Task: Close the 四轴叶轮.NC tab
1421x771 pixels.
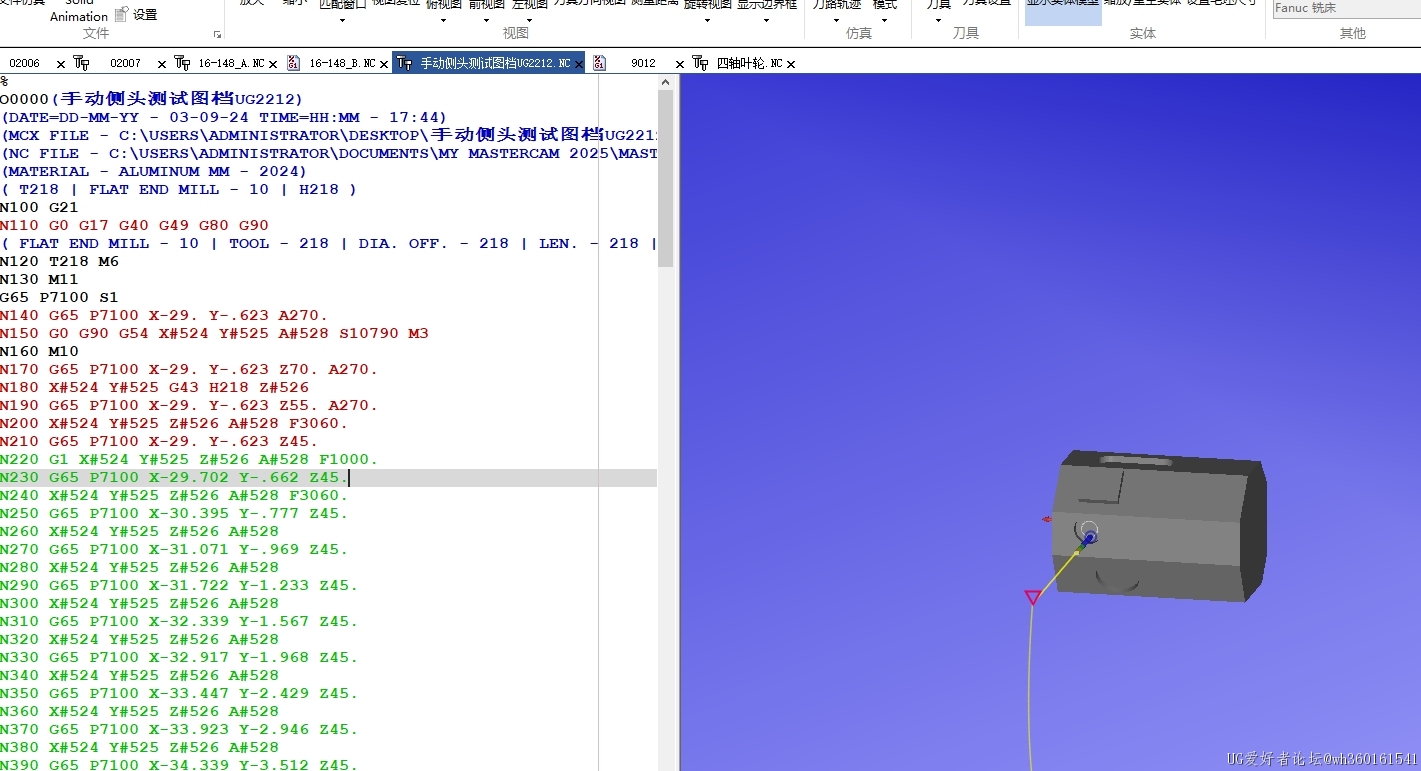Action: click(x=791, y=64)
